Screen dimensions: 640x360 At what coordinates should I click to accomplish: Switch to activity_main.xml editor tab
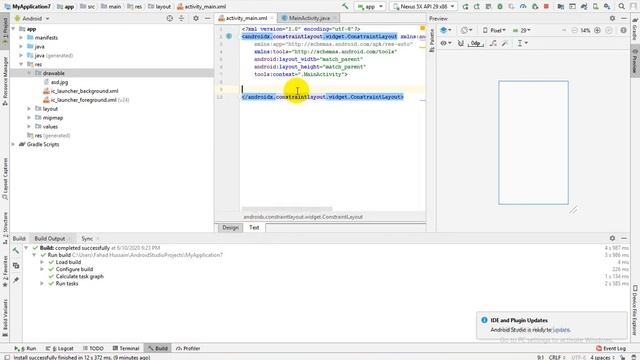click(246, 18)
